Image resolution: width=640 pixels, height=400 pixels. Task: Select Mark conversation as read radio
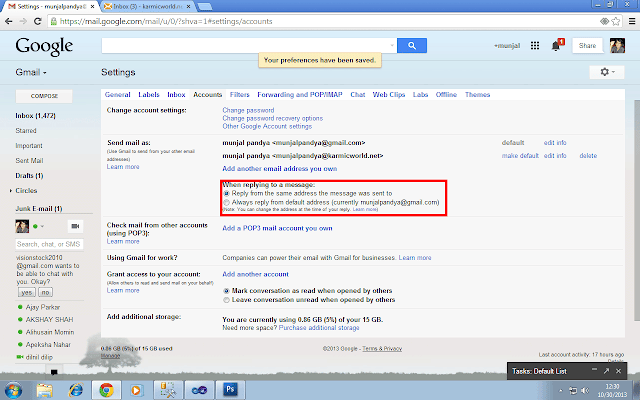[x=227, y=291]
